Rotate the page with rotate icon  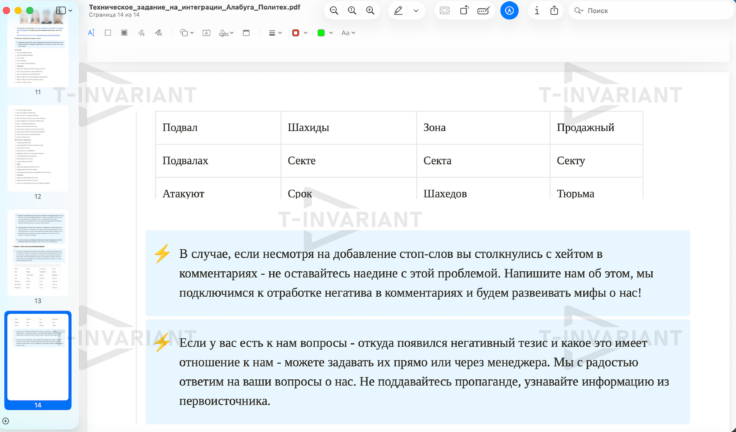coord(464,10)
